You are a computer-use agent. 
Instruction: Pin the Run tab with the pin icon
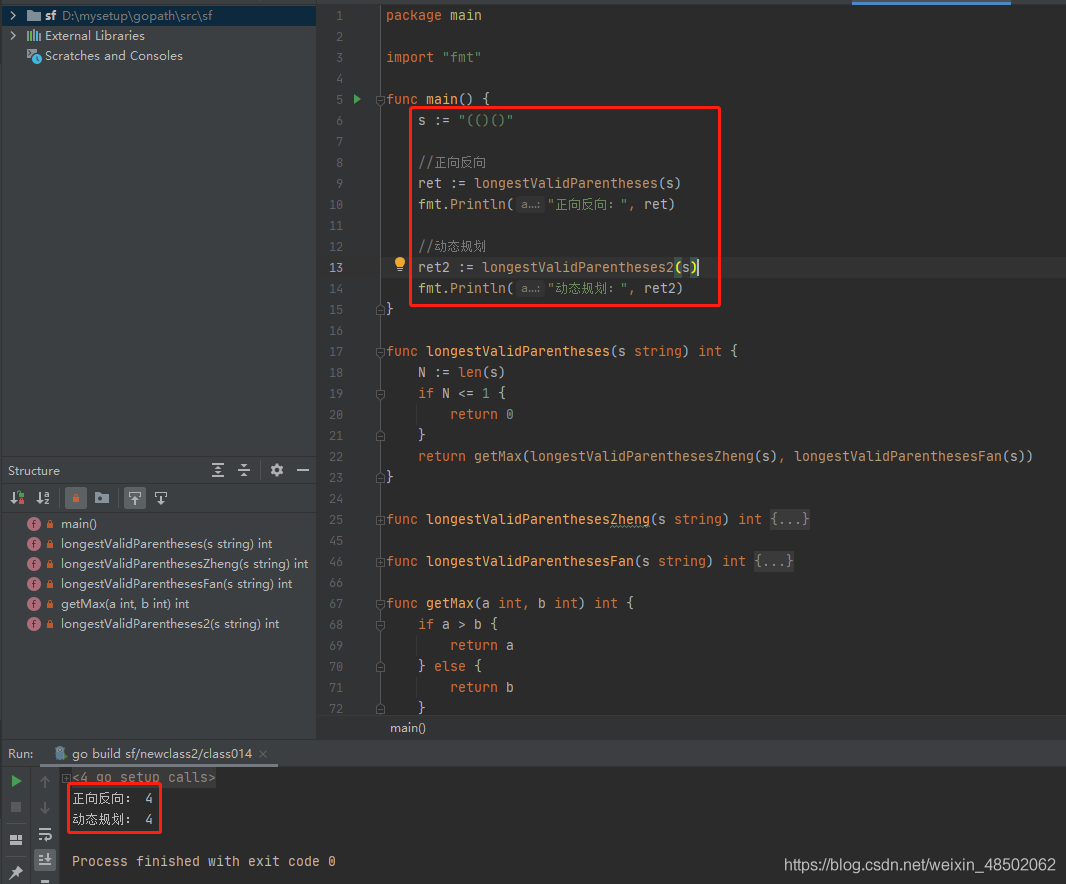pyautogui.click(x=16, y=872)
